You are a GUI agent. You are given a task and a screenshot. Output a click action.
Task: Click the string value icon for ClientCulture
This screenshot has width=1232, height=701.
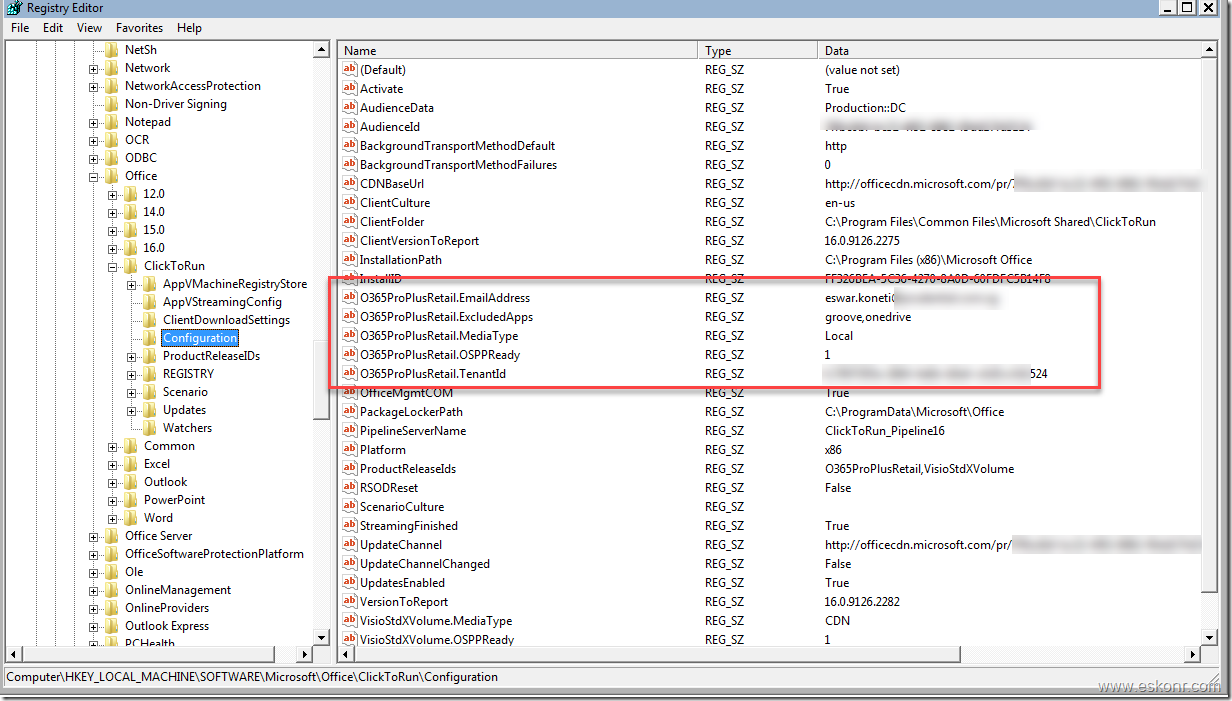click(350, 203)
